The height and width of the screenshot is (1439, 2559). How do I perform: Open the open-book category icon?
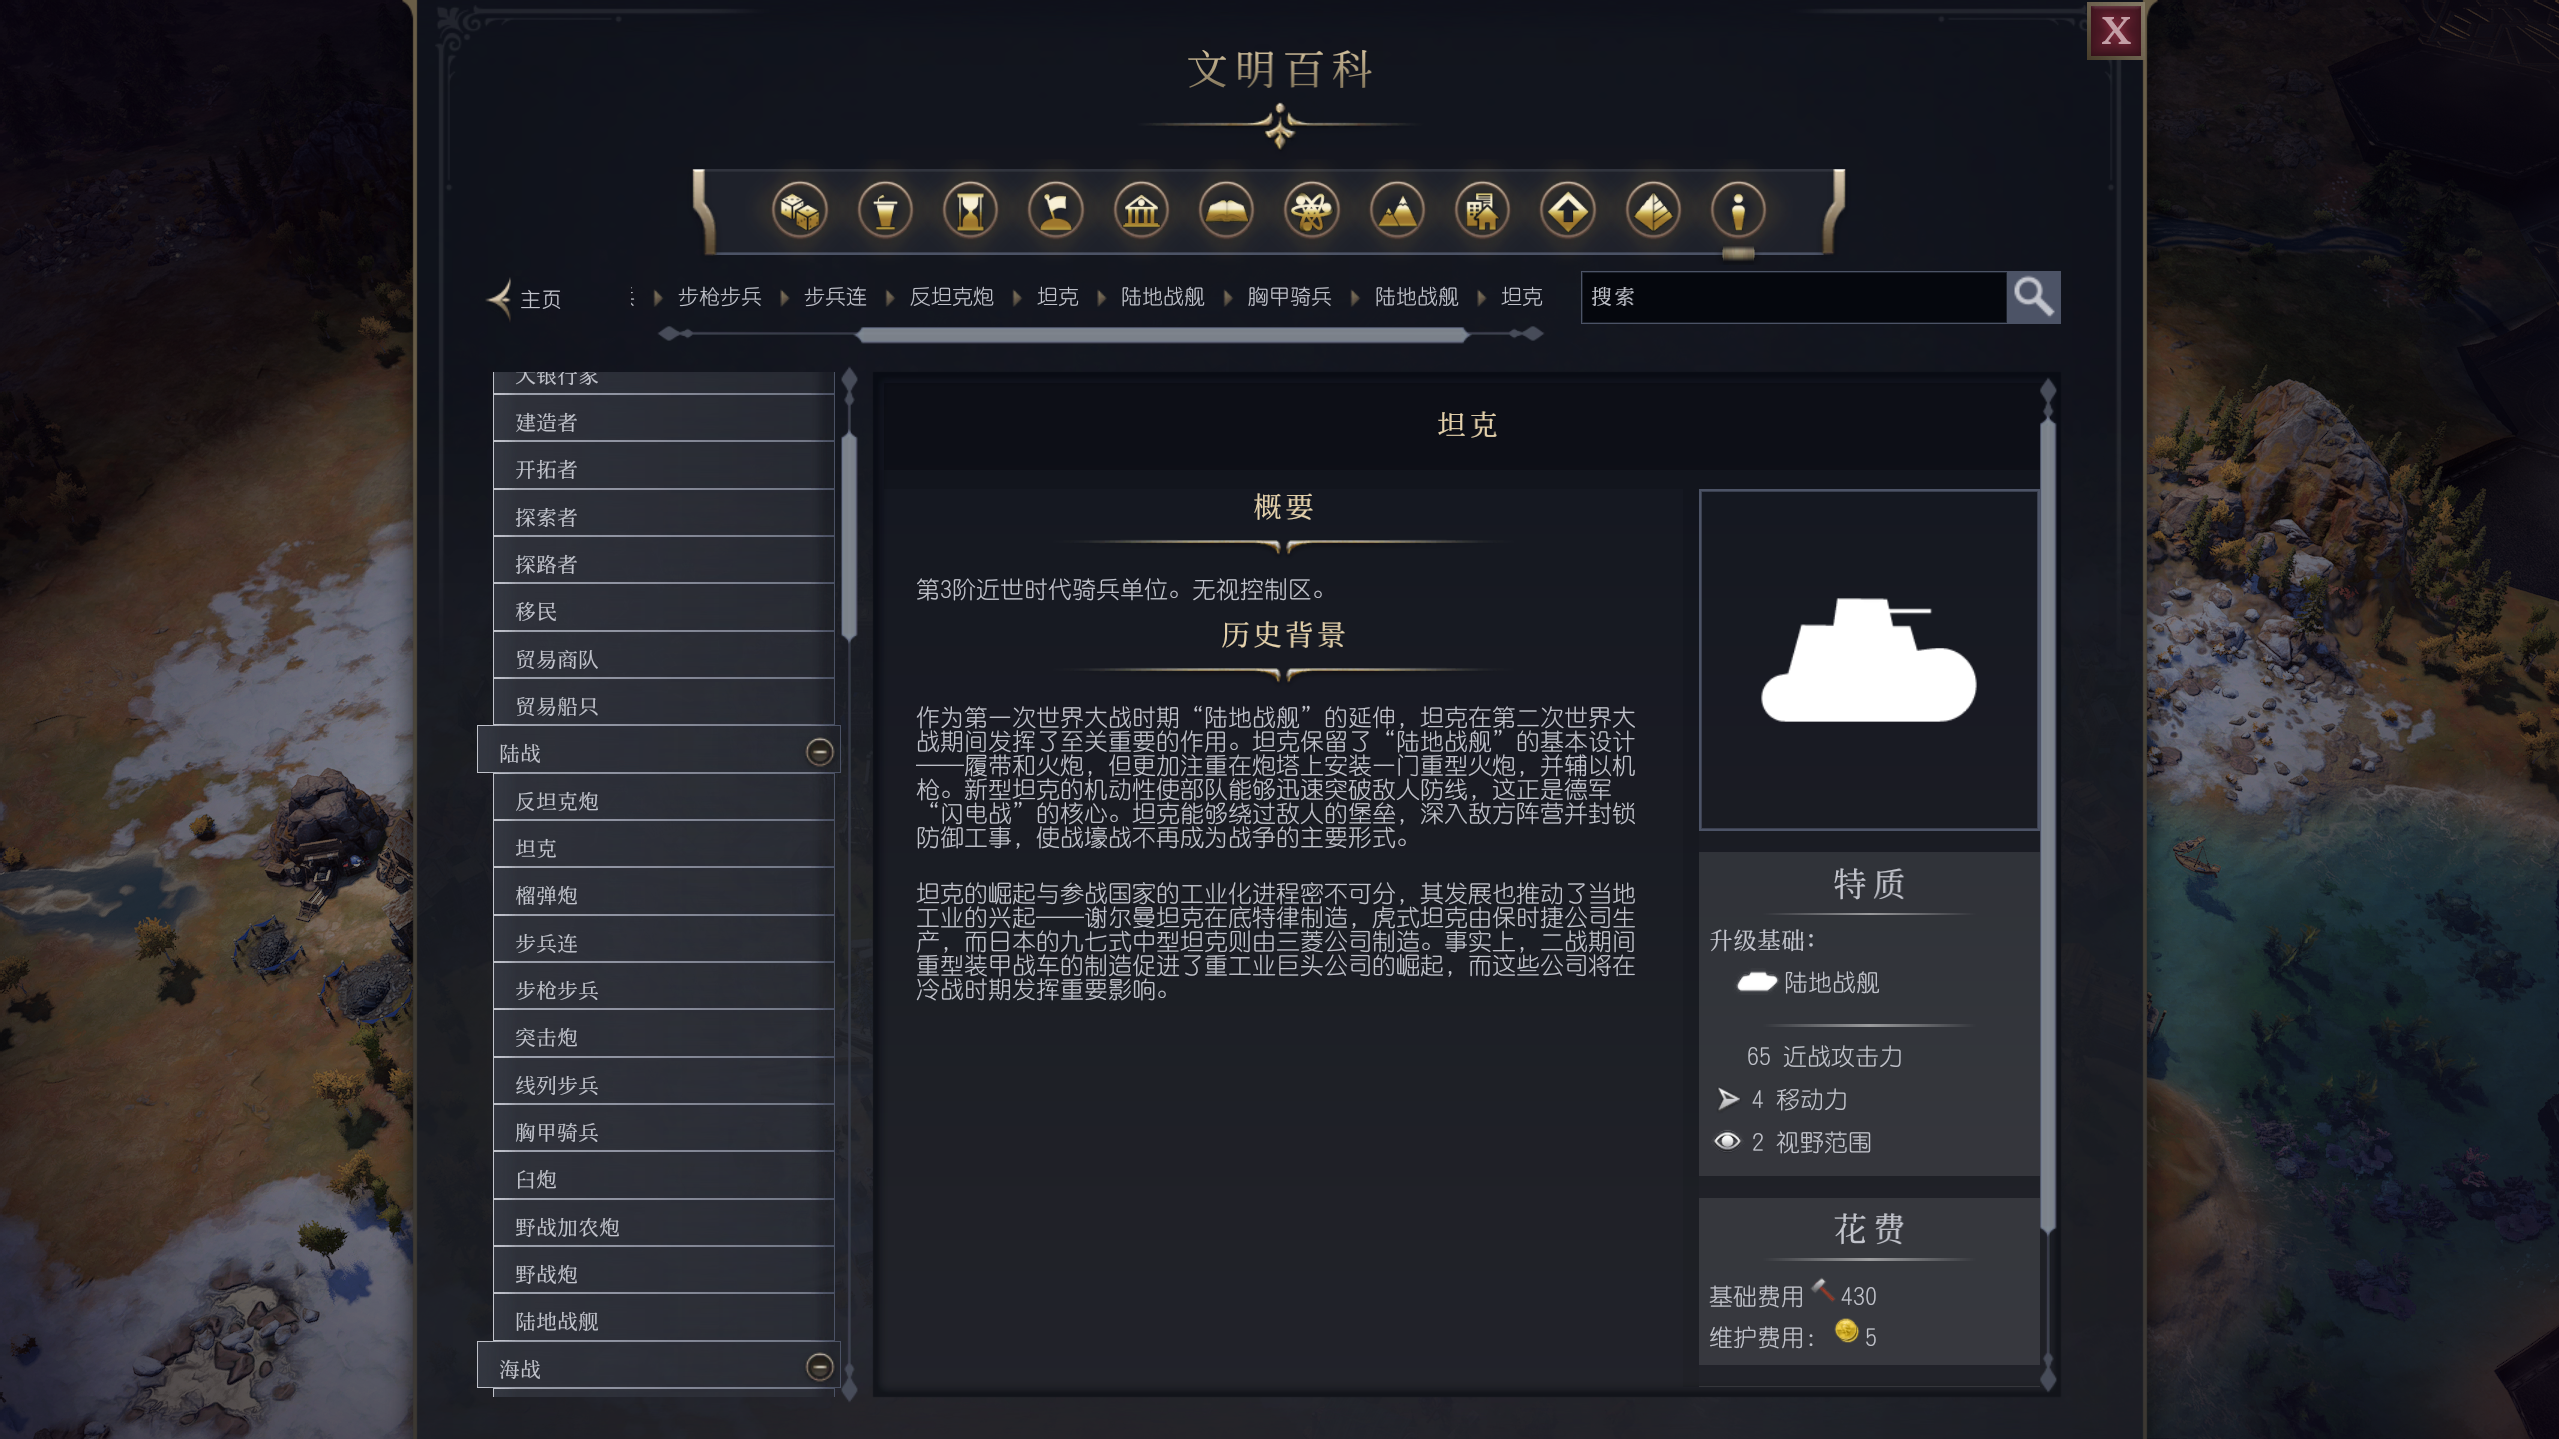point(1226,211)
